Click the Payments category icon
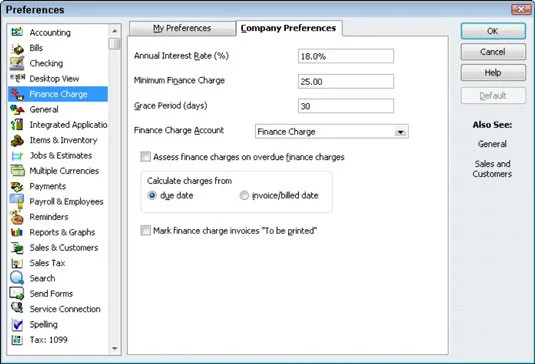Screen dimensions: 535x364 [x=17, y=186]
